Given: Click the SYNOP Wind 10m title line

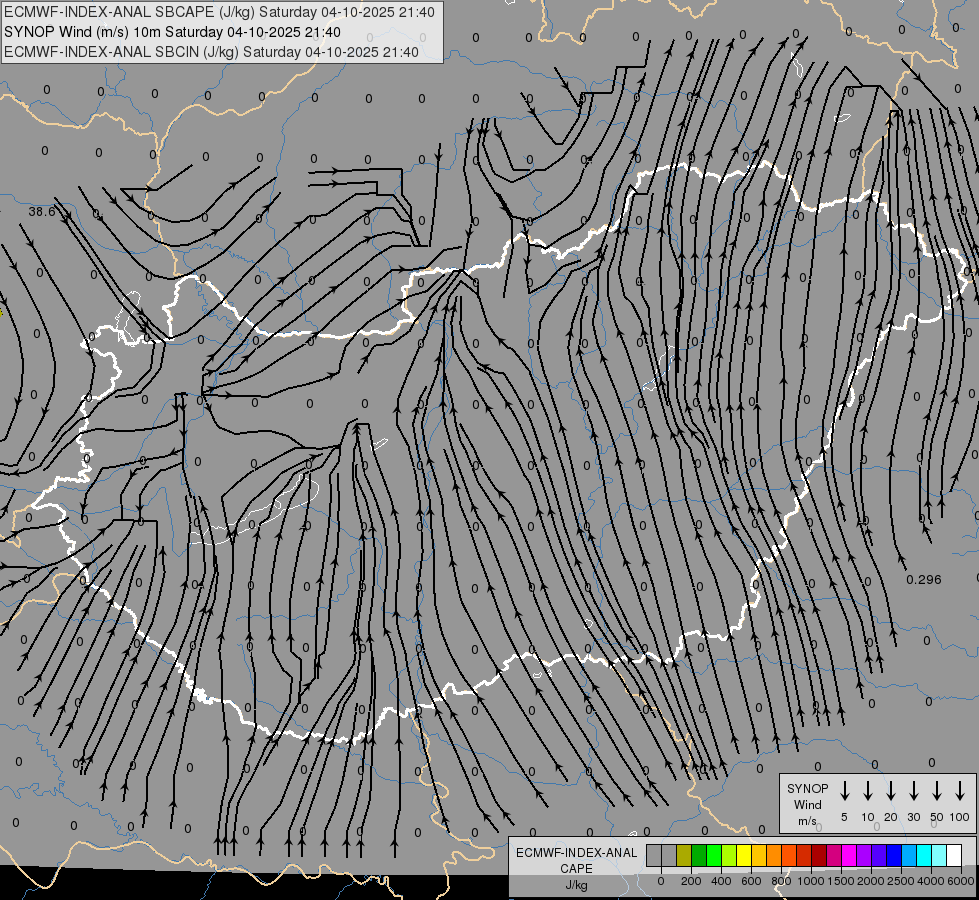Looking at the screenshot, I should pyautogui.click(x=172, y=32).
